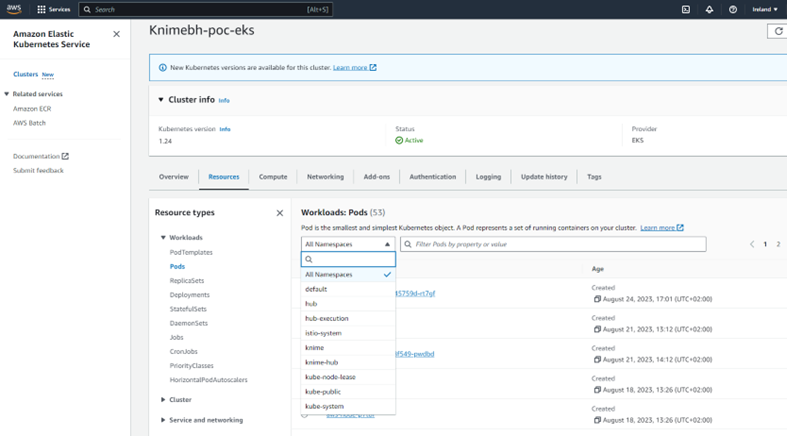Open Info link beside Kubernetes version
Screen dimensions: 787x436
(x=225, y=129)
